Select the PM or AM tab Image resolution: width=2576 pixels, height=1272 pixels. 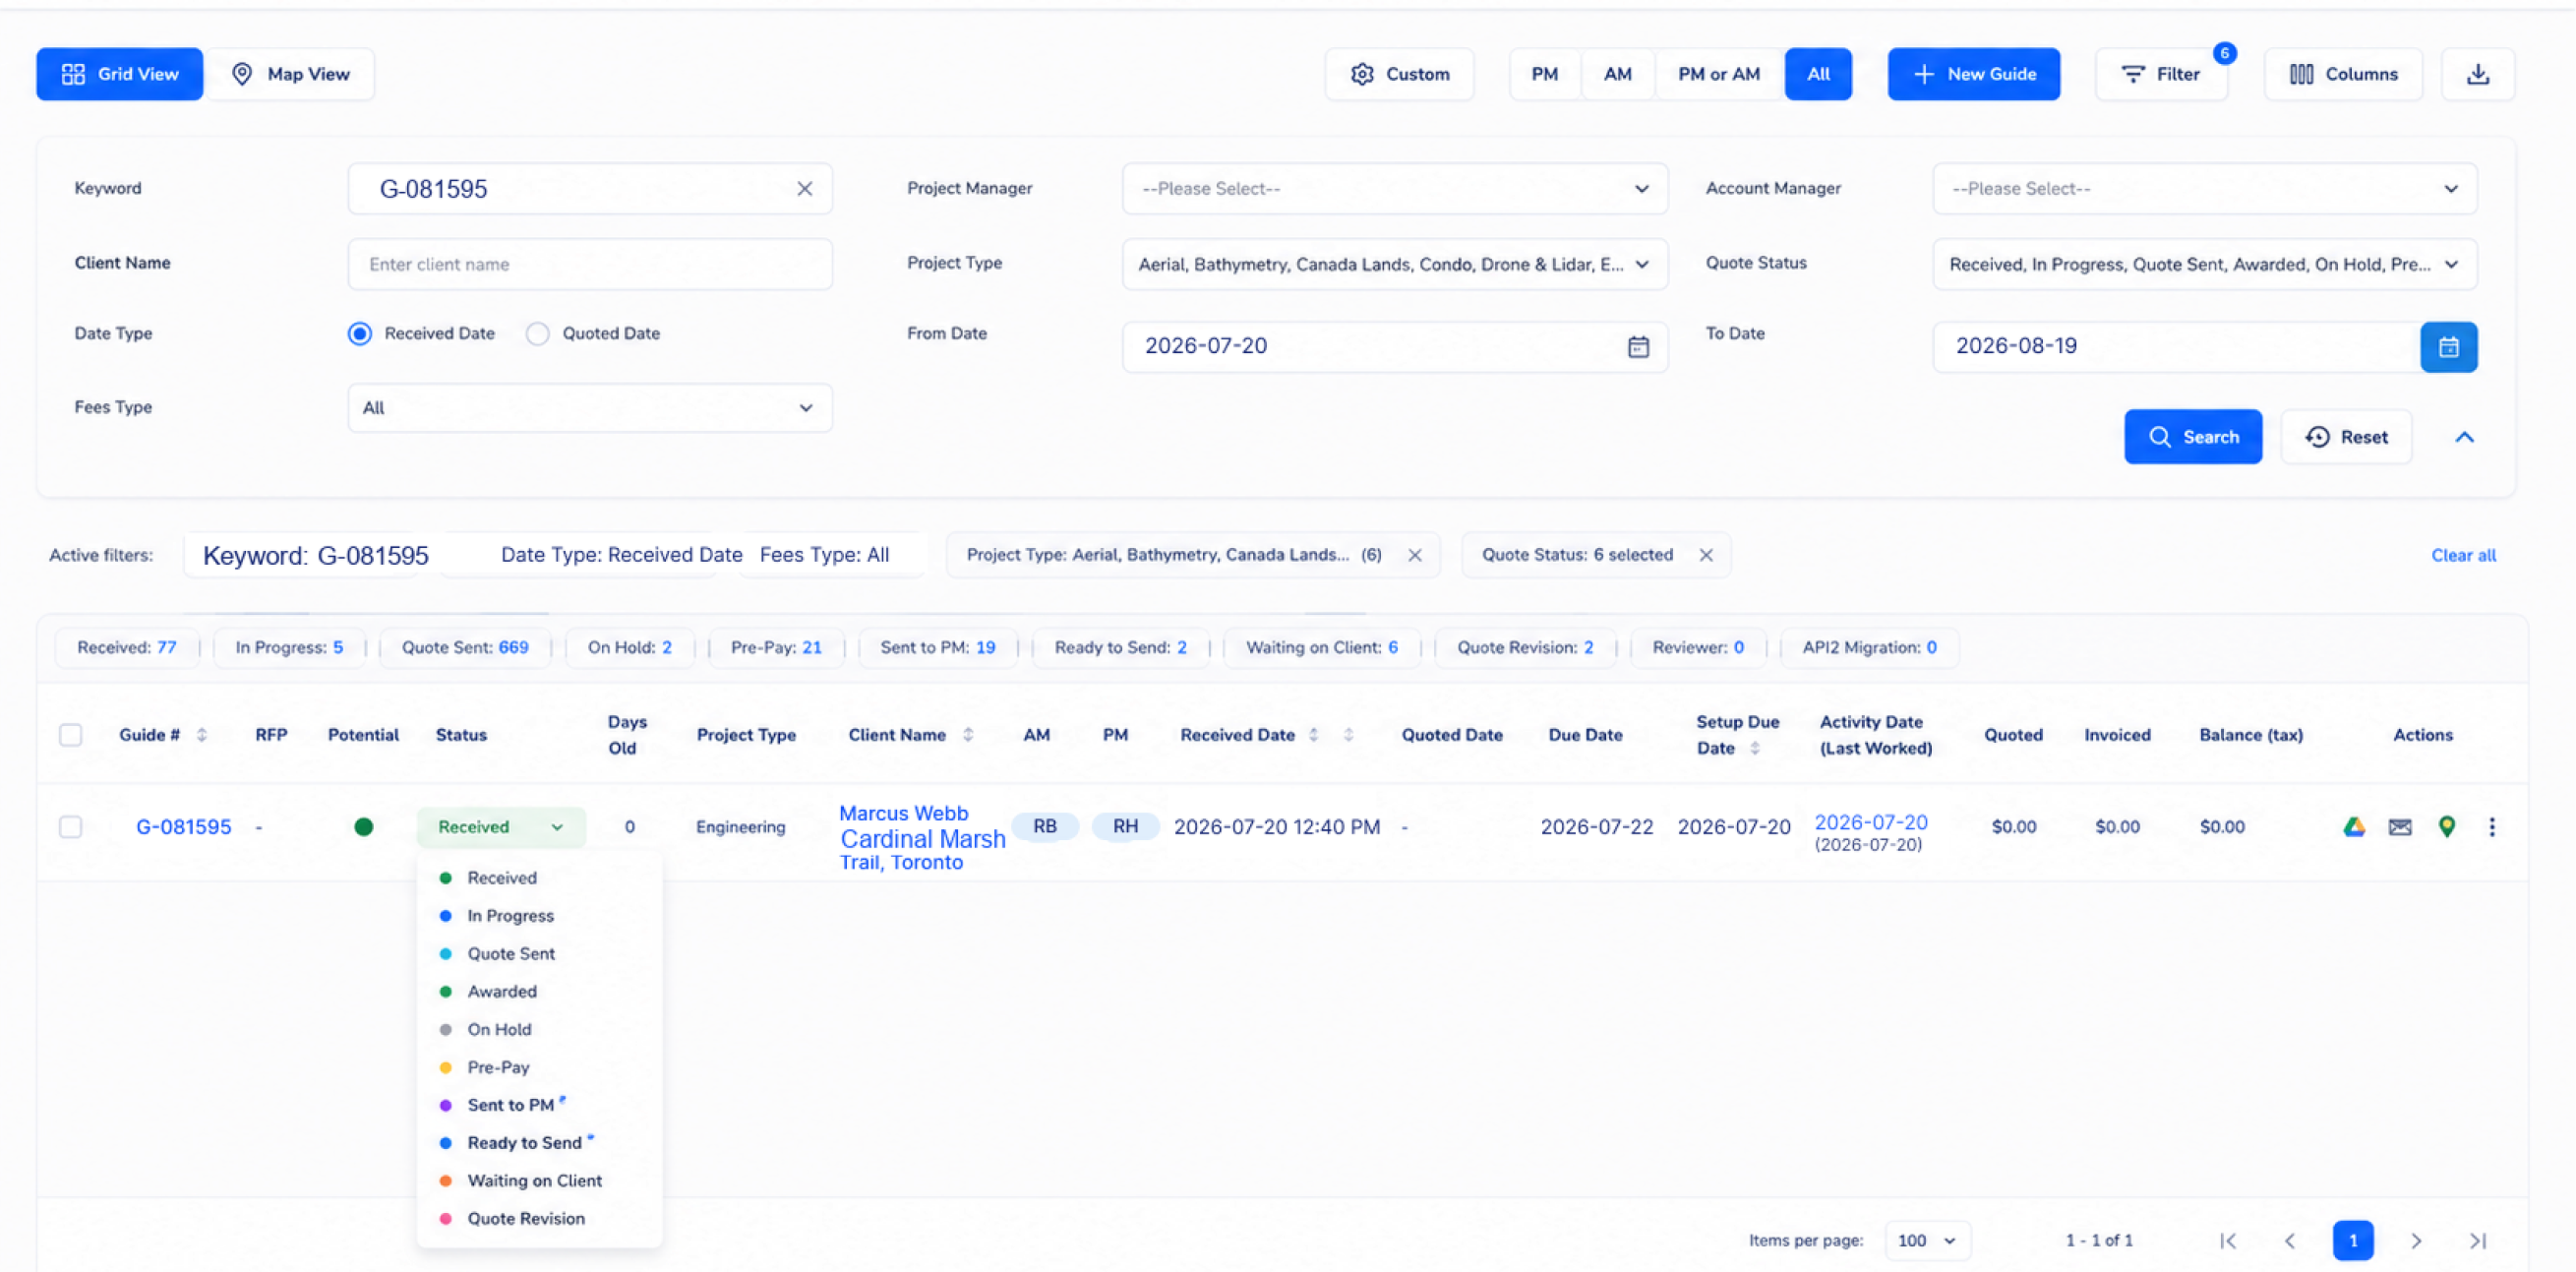[1719, 74]
